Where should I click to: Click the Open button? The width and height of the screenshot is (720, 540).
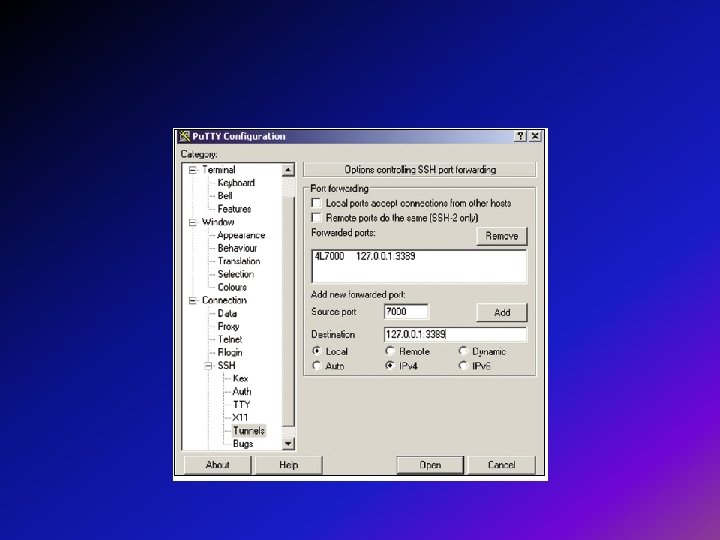coord(430,465)
